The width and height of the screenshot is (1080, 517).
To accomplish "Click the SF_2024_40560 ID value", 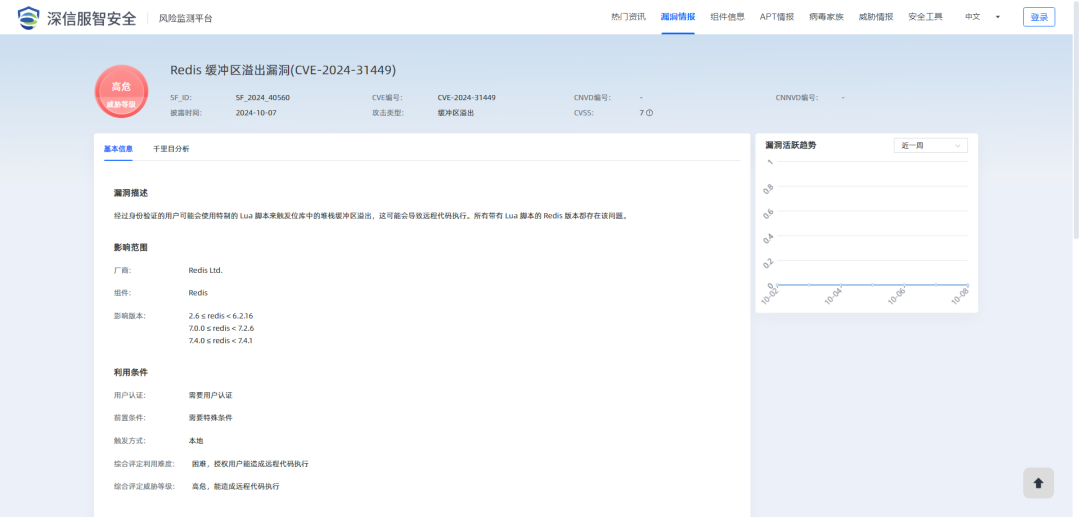I will (x=262, y=98).
